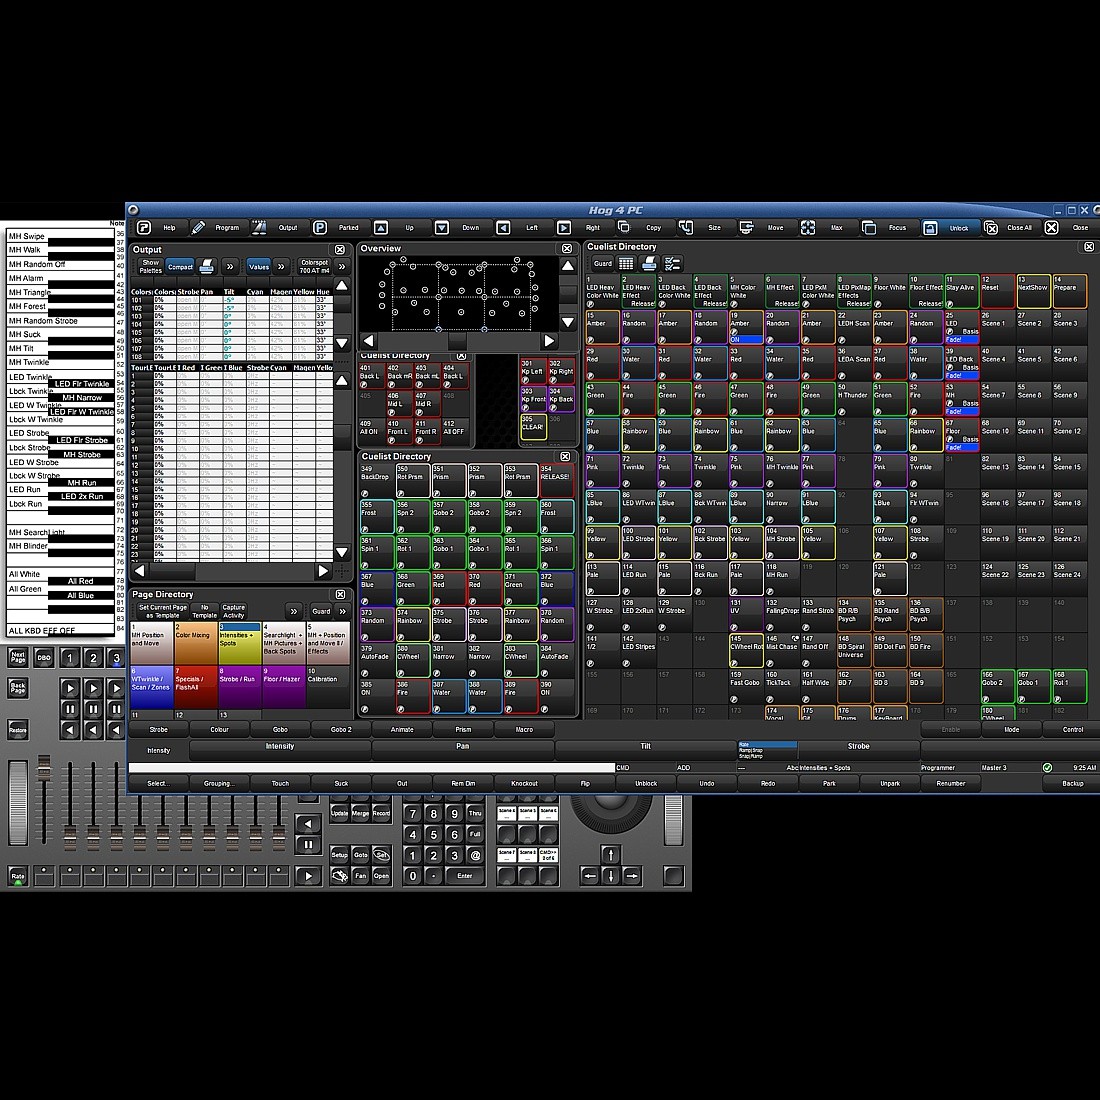Image resolution: width=1100 pixels, height=1100 pixels.
Task: Select the Prism palette tab
Action: click(x=463, y=730)
